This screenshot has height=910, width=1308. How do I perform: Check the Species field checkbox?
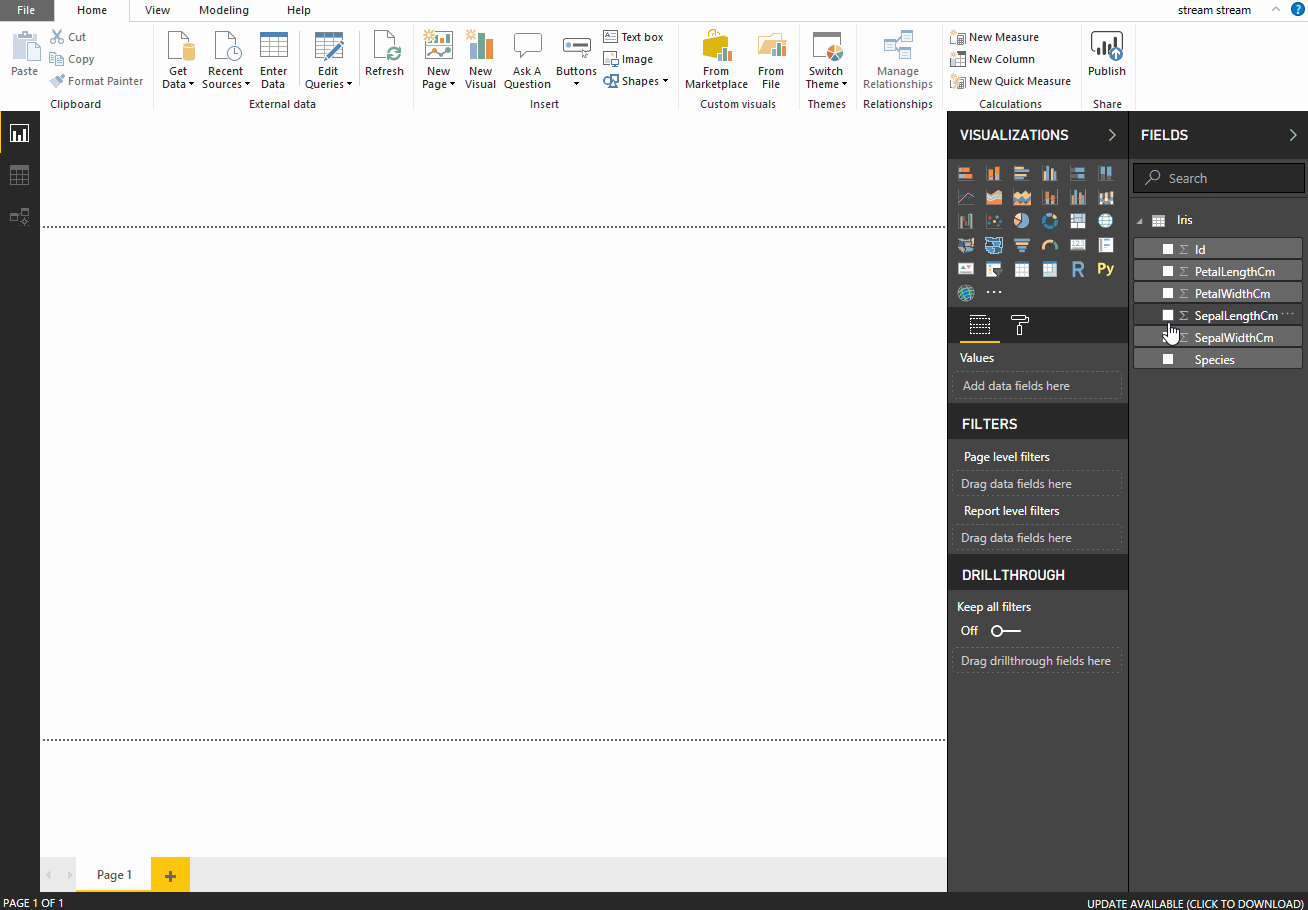[1167, 359]
